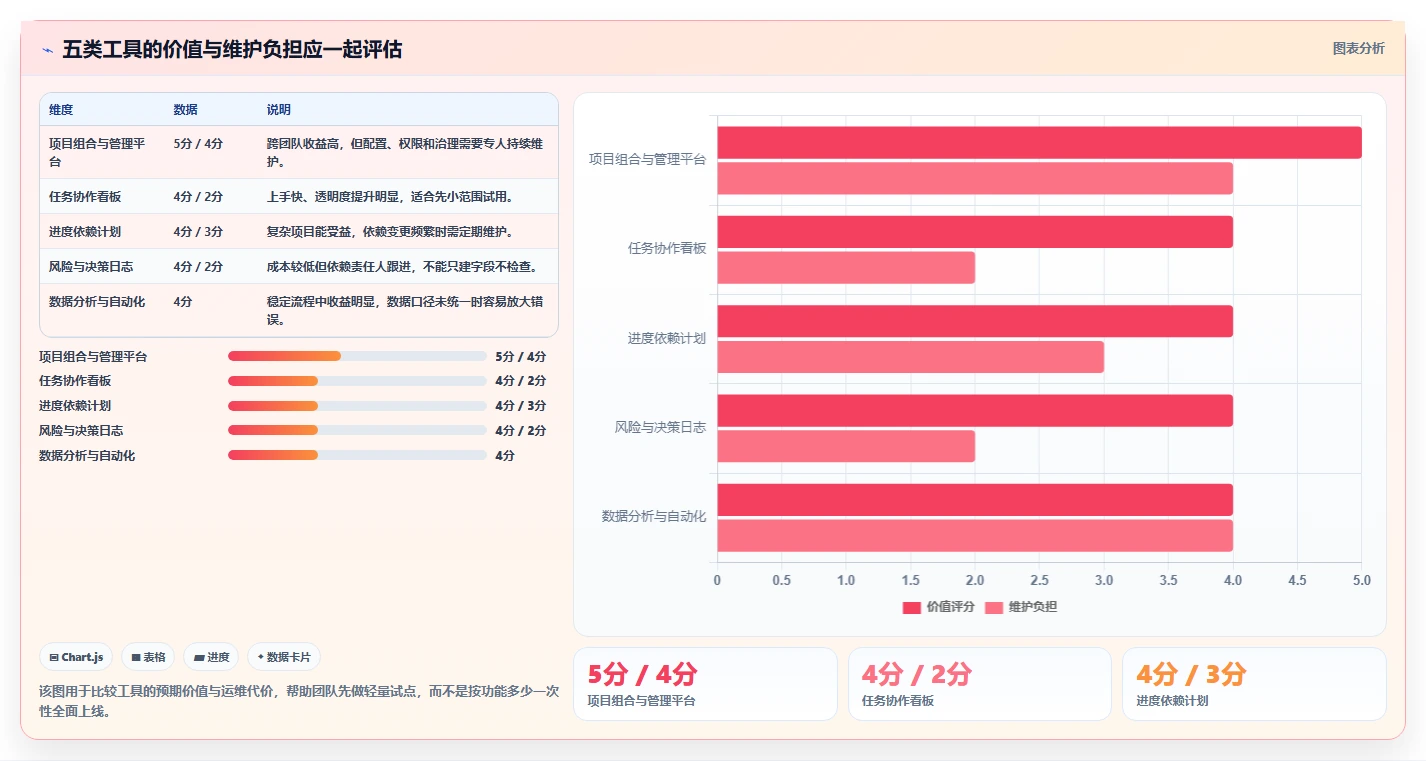Open the 4分 / 3分 进度依赖计划 data card
Image resolution: width=1426 pixels, height=761 pixels.
[1254, 684]
